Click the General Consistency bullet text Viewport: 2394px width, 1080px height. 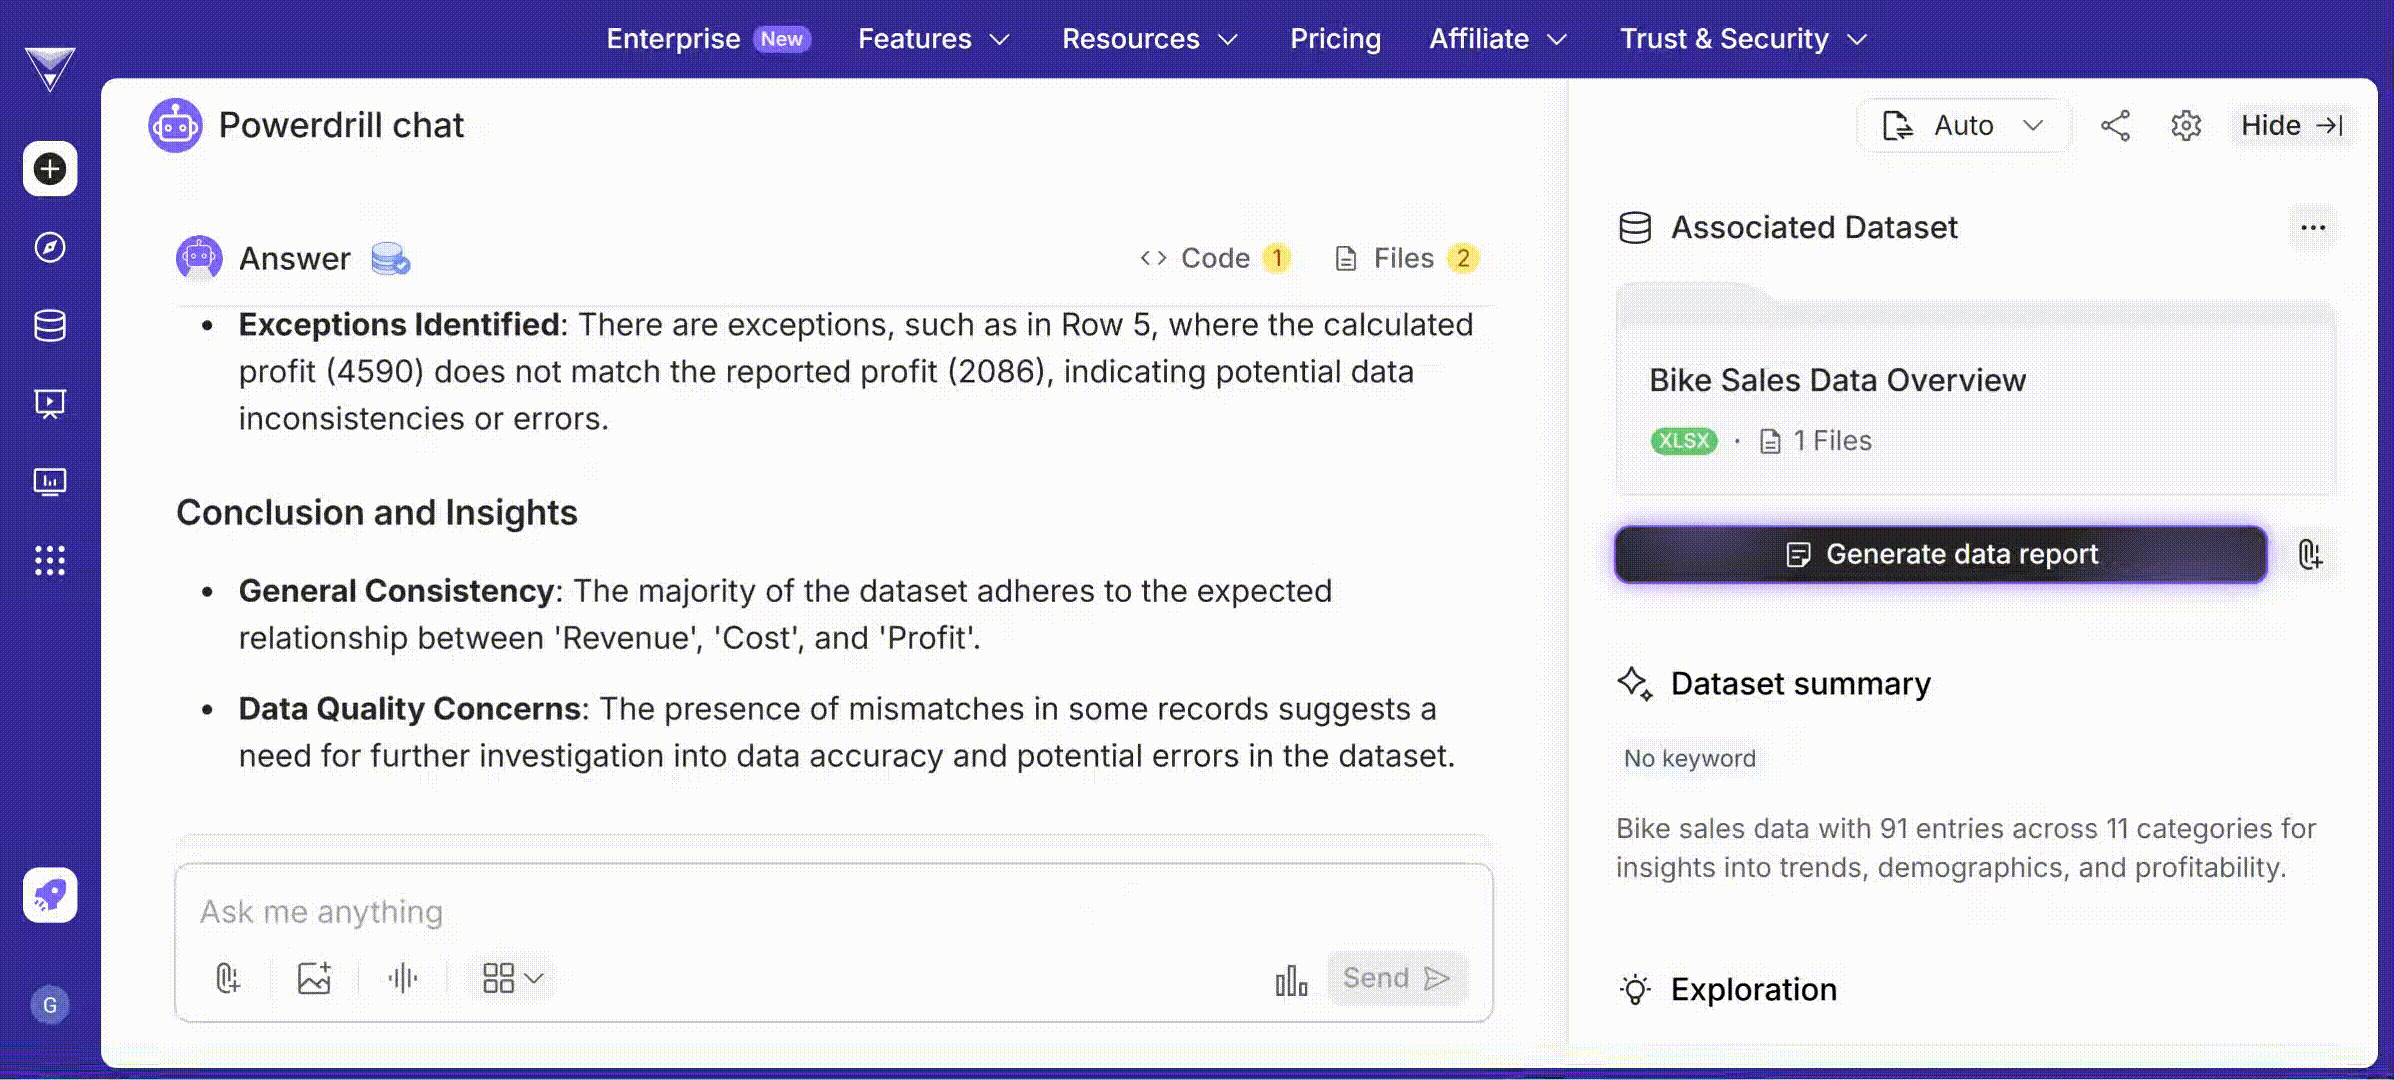[785, 614]
